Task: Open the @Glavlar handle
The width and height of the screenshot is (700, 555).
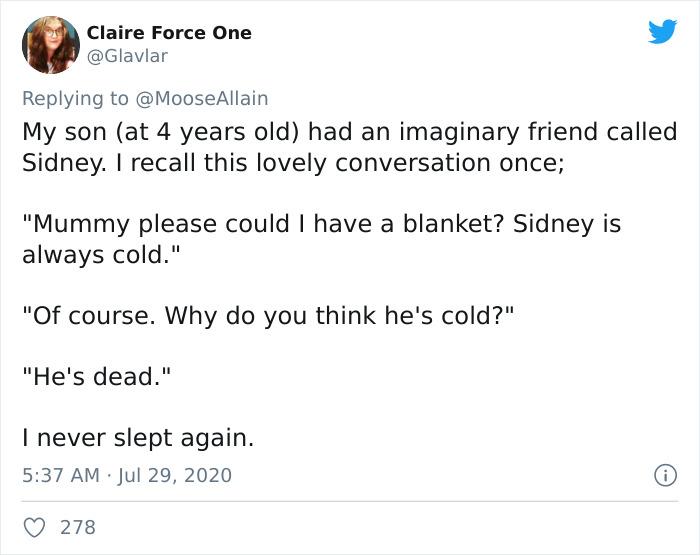Action: 127,56
